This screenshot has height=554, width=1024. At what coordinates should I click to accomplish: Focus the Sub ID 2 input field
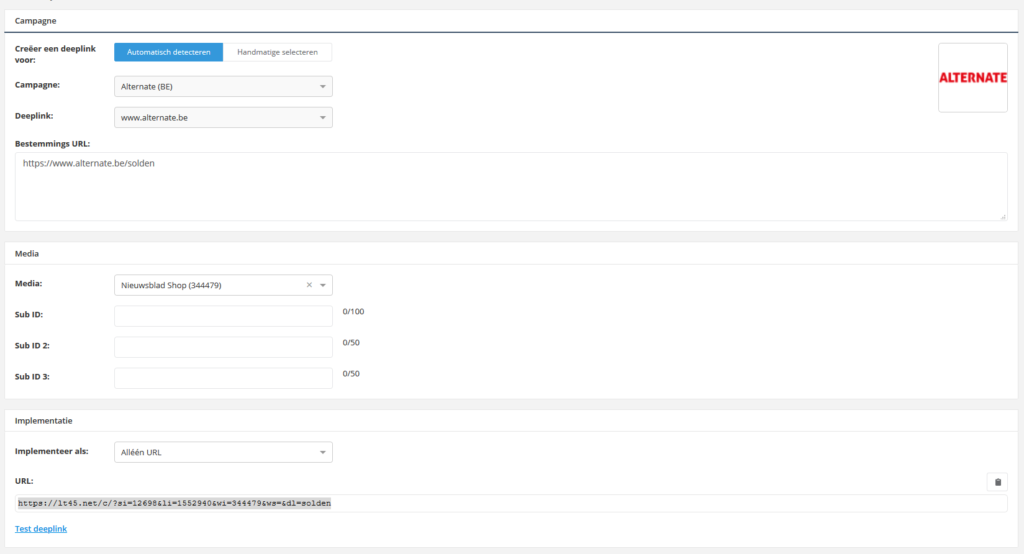pyautogui.click(x=223, y=347)
